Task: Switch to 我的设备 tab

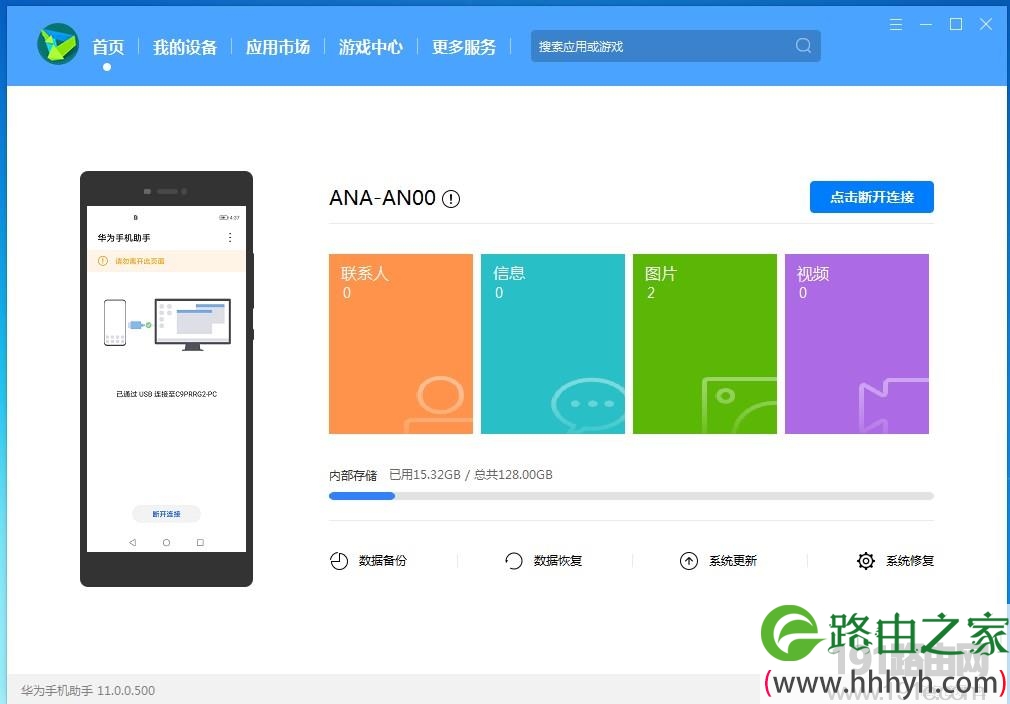Action: click(x=185, y=47)
